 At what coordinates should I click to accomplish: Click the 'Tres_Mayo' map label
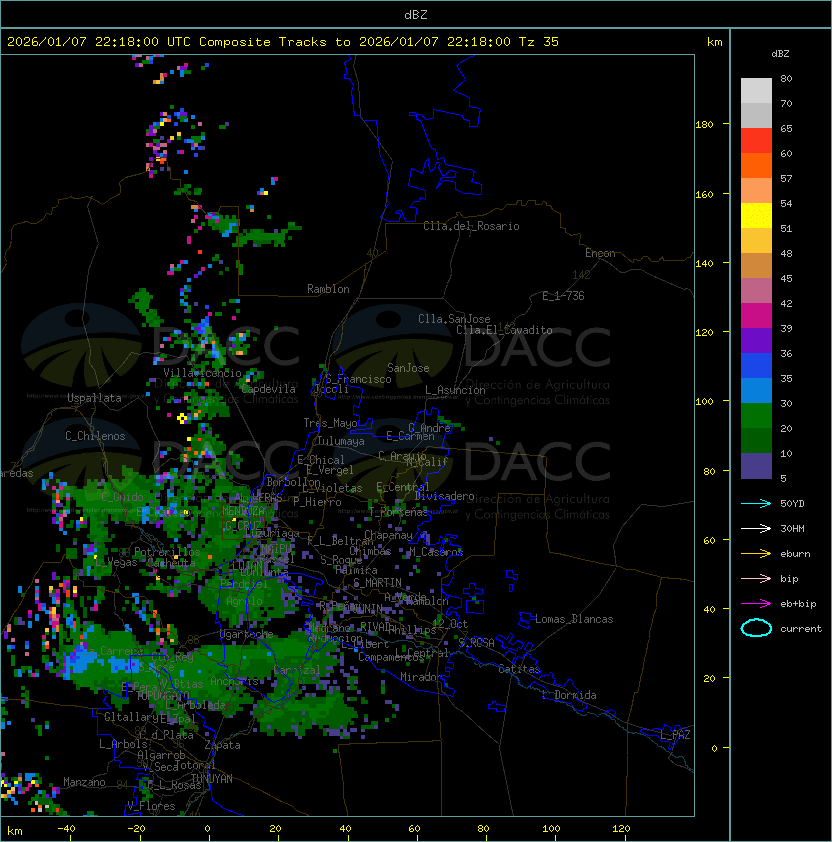tap(330, 423)
